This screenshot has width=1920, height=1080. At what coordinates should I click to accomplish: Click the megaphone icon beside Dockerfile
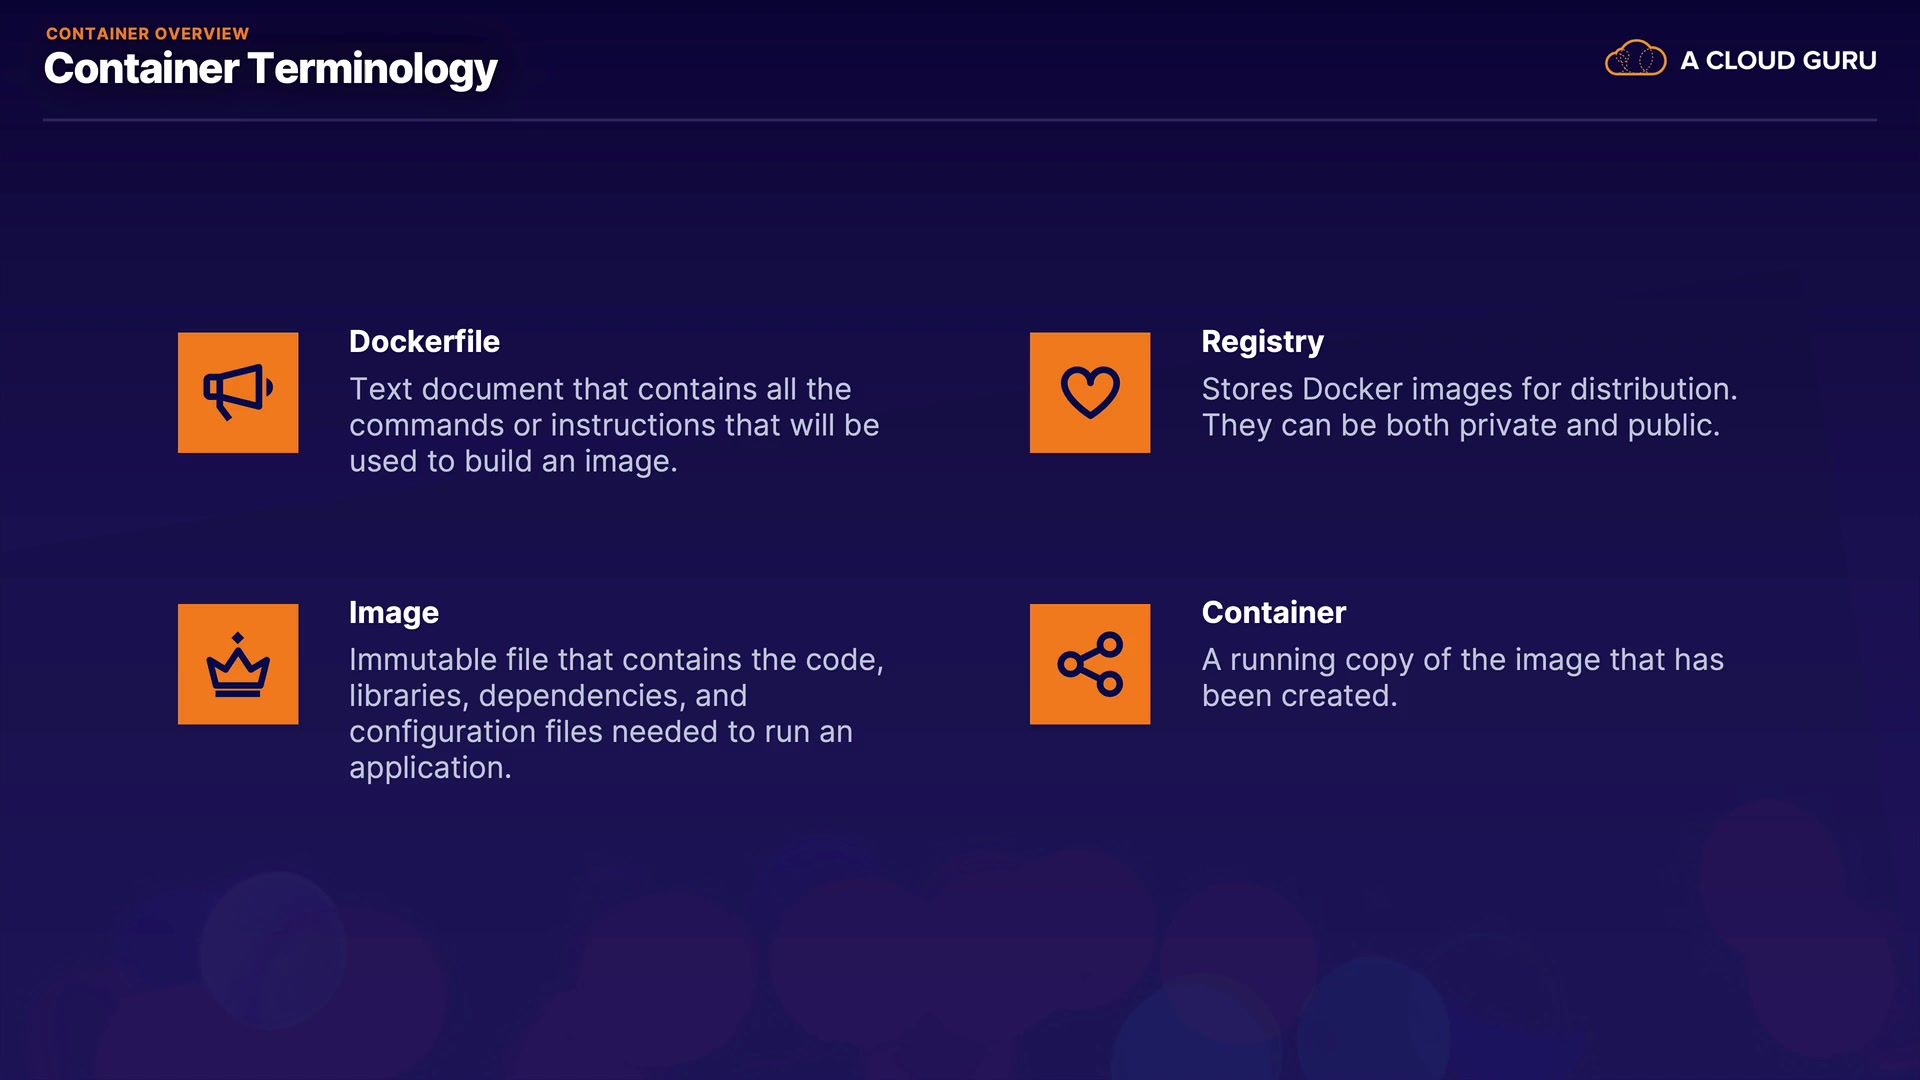[238, 392]
